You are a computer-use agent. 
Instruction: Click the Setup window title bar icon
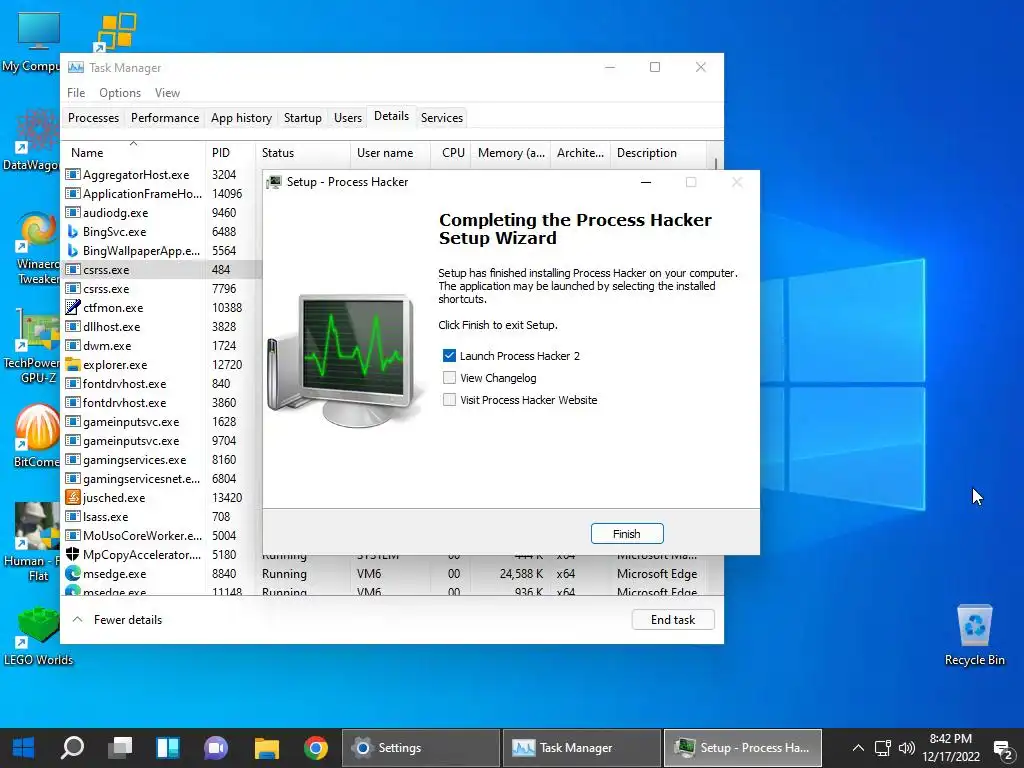pyautogui.click(x=274, y=182)
